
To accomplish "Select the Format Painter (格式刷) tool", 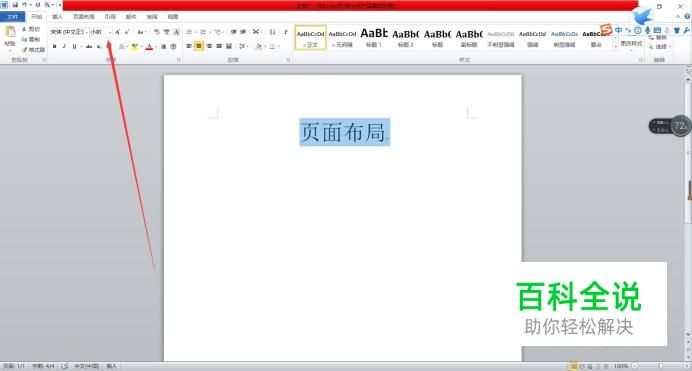I will (33, 49).
